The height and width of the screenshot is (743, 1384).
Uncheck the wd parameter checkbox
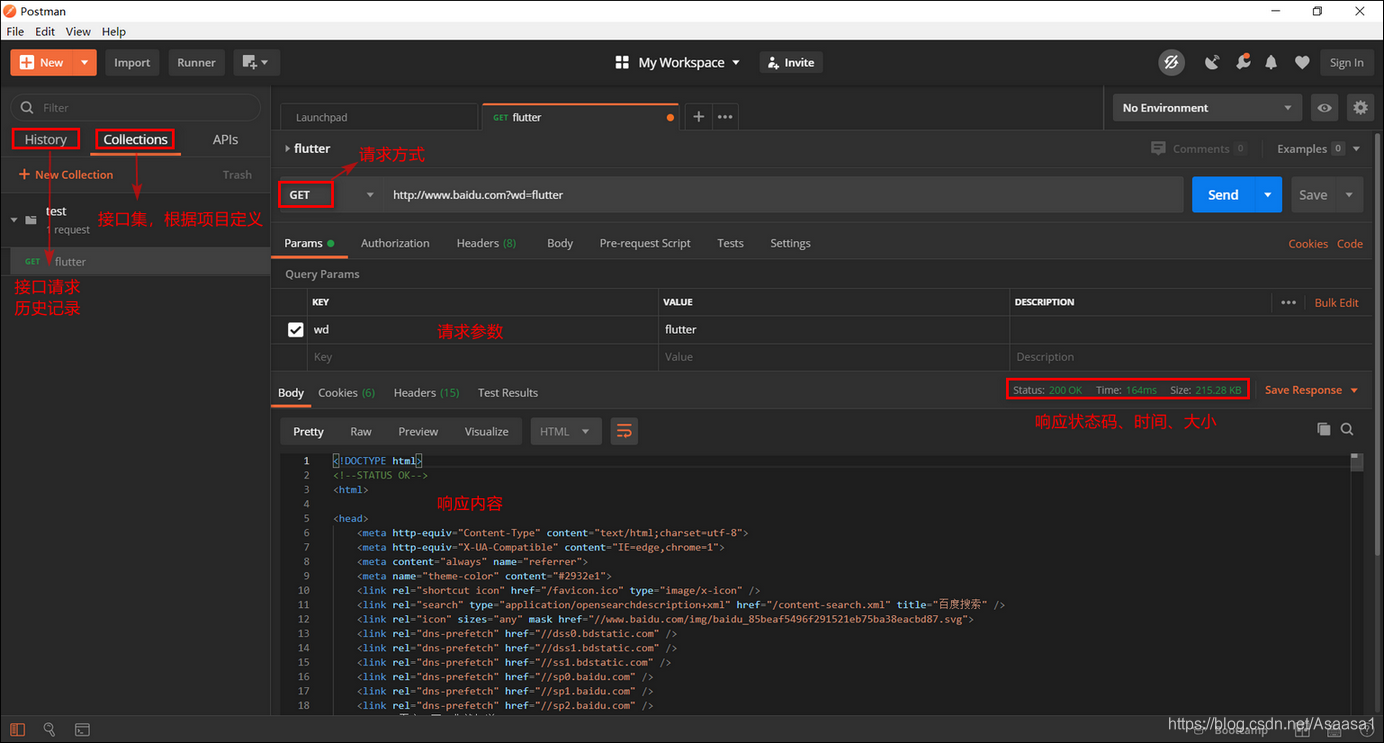(295, 329)
